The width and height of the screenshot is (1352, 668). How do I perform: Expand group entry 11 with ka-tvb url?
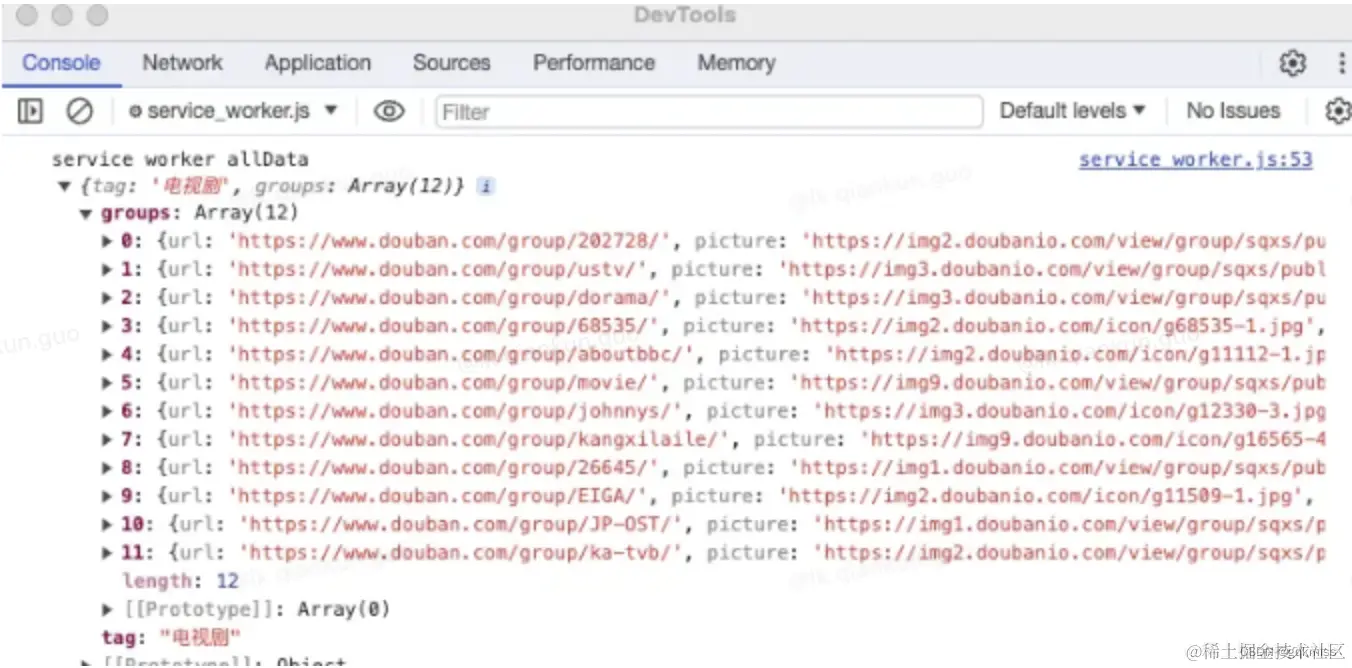(x=107, y=552)
